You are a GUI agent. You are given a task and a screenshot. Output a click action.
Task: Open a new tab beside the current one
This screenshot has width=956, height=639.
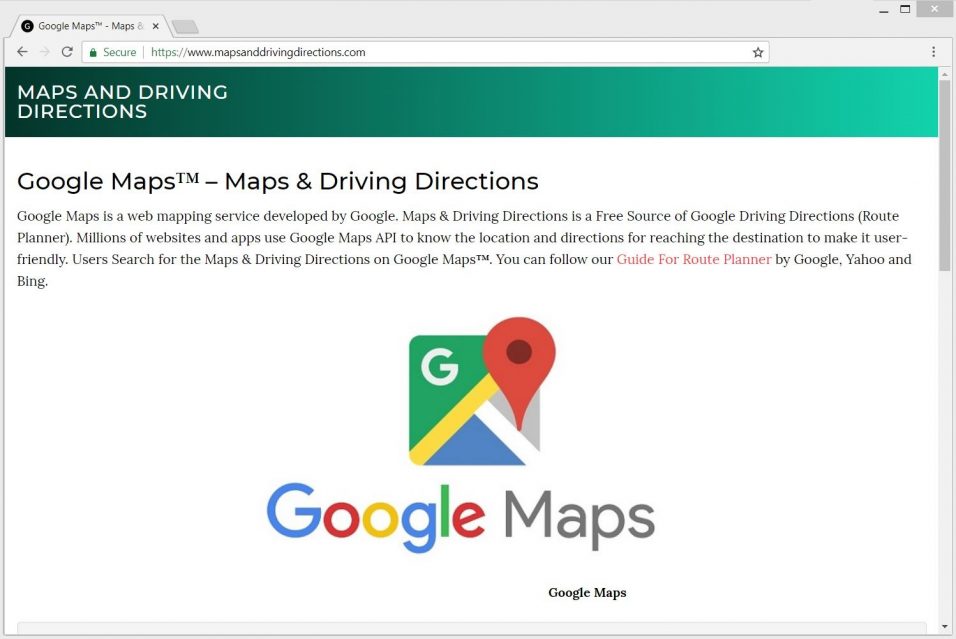[184, 27]
